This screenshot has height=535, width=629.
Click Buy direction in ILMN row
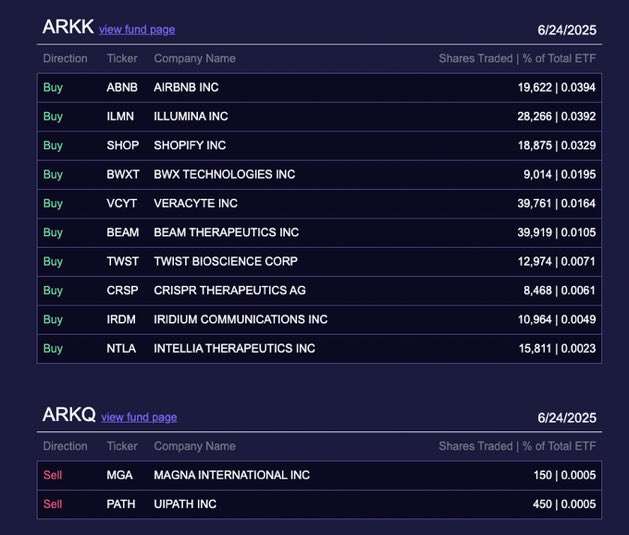(x=53, y=117)
